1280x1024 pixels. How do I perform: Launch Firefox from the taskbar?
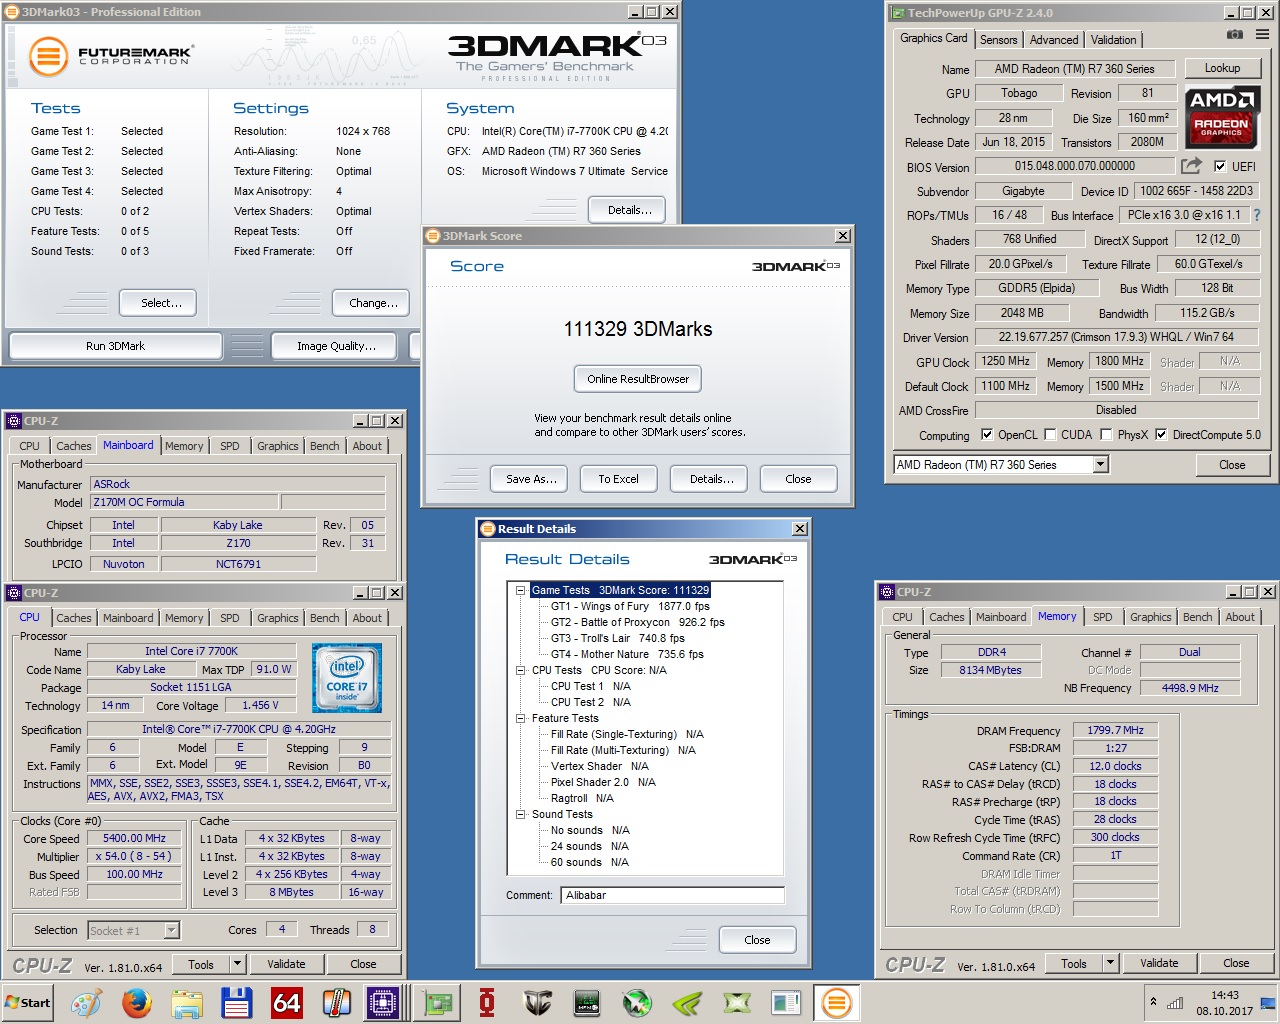(x=136, y=1002)
